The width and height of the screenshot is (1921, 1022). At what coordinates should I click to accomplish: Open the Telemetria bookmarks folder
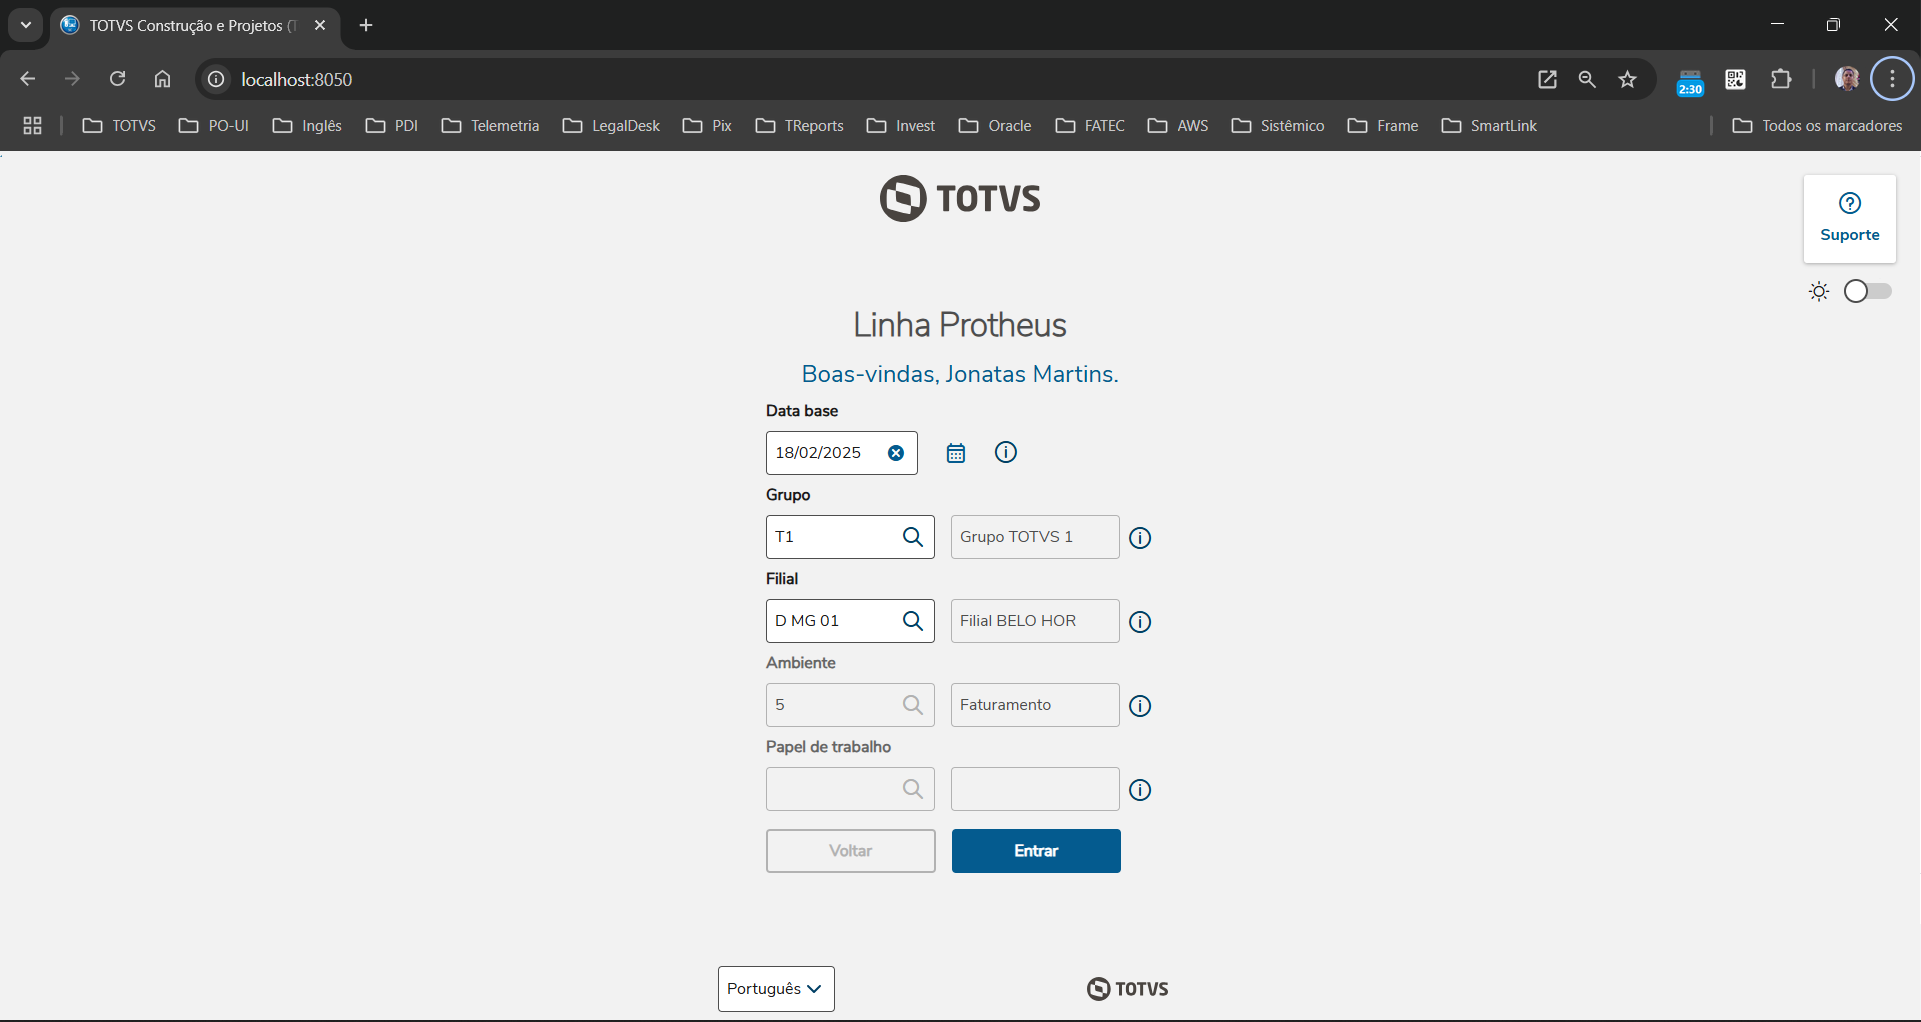pyautogui.click(x=491, y=126)
